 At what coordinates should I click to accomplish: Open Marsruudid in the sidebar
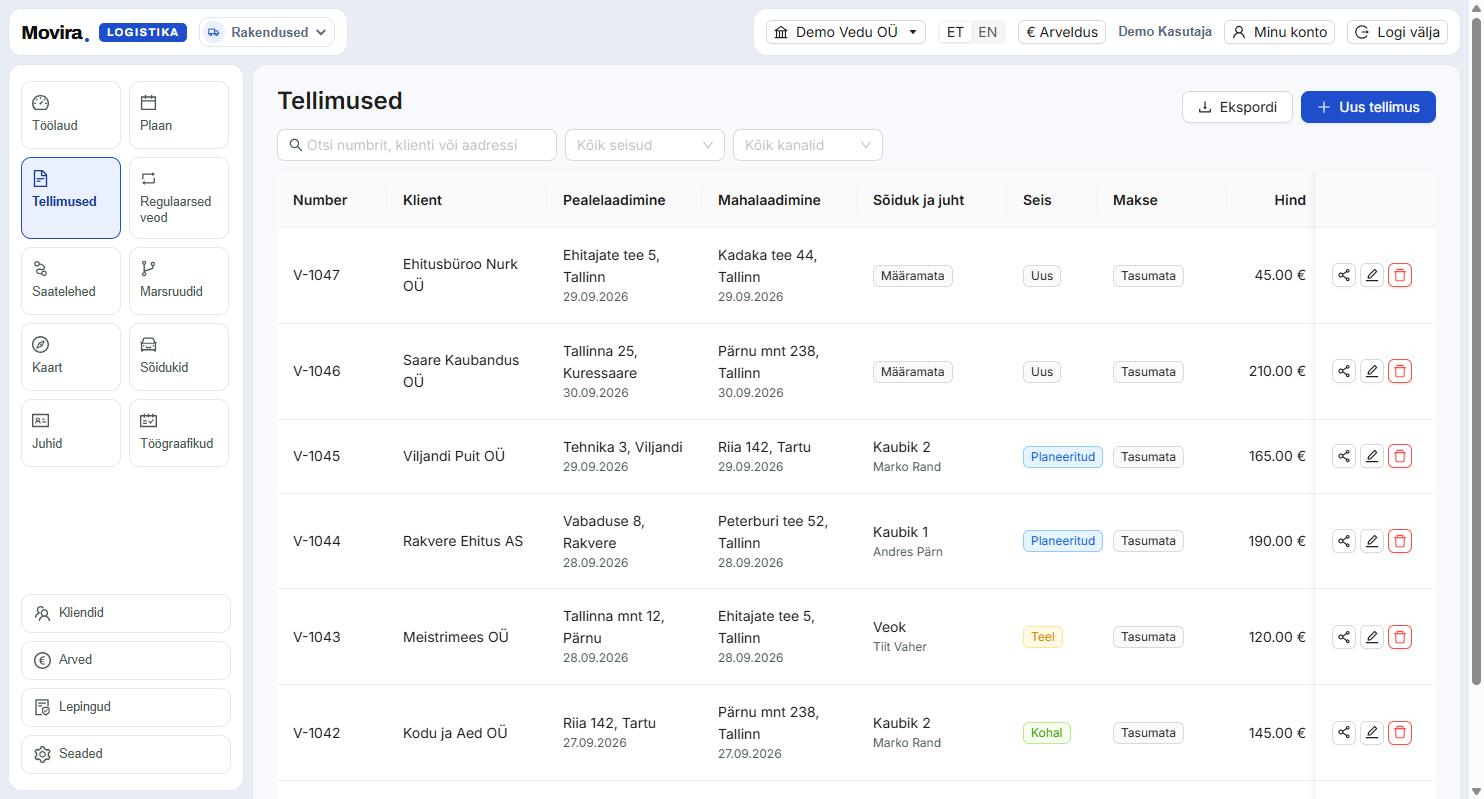tap(179, 281)
